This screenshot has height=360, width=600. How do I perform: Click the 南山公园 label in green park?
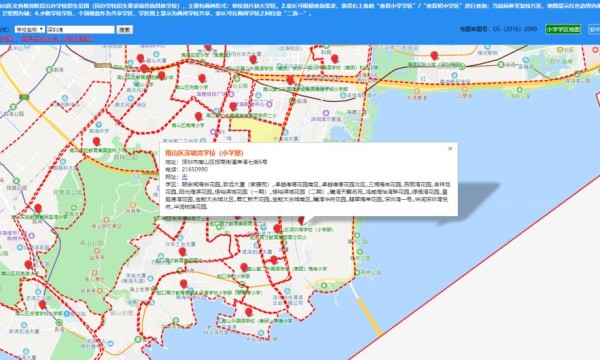point(92,243)
